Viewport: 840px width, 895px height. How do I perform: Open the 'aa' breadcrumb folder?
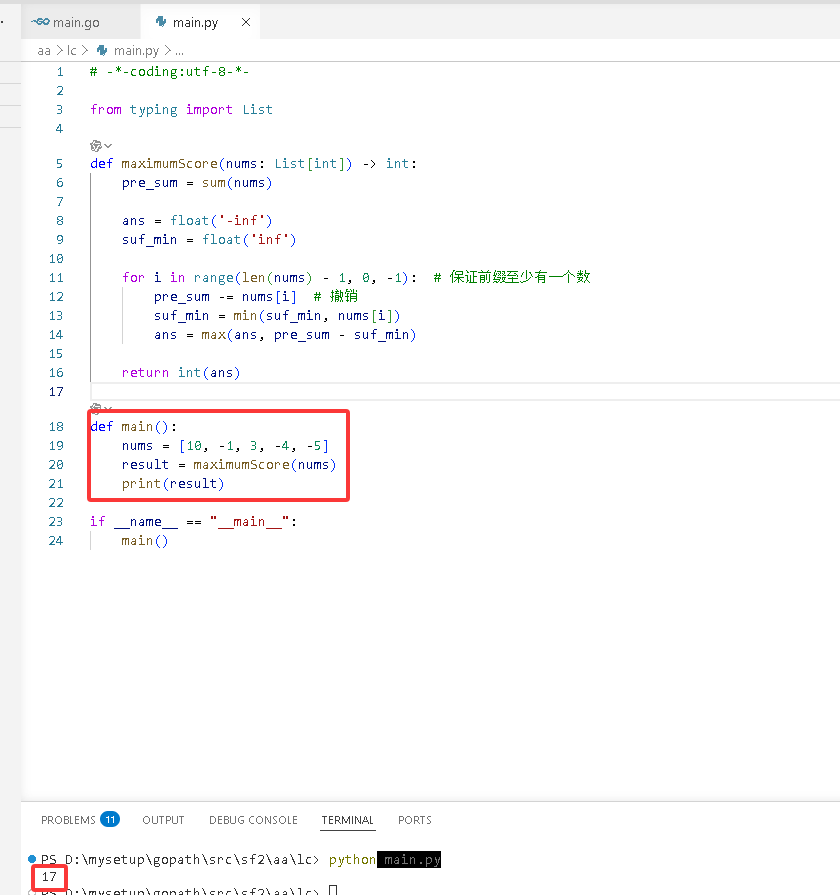44,51
